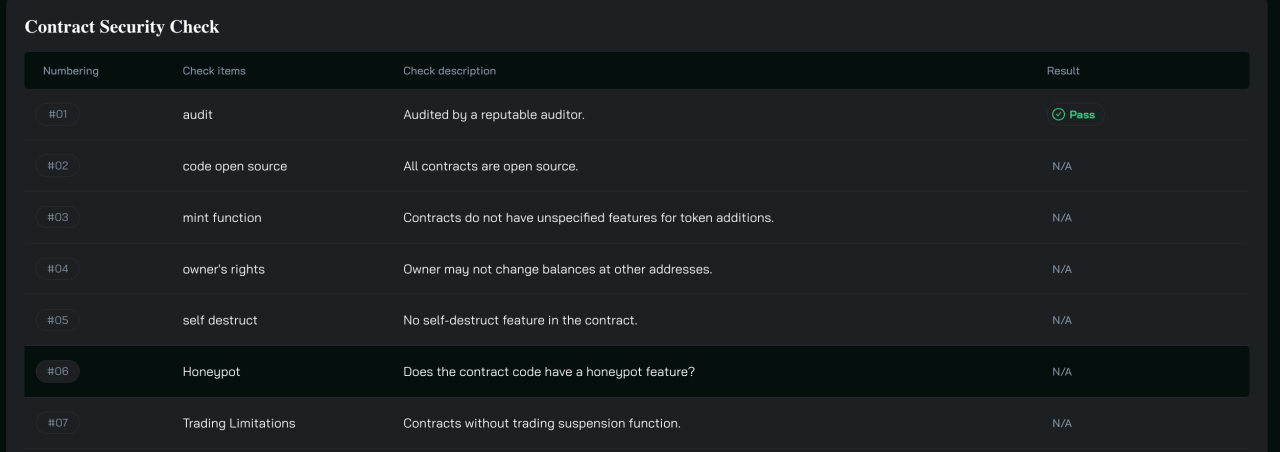
Task: Click the owner's rights check item
Action: [x=224, y=269]
